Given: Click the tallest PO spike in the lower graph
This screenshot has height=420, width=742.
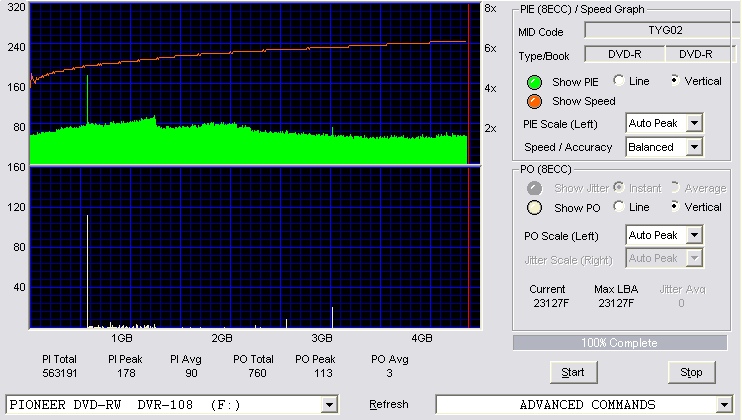Looking at the screenshot, I should (x=88, y=271).
